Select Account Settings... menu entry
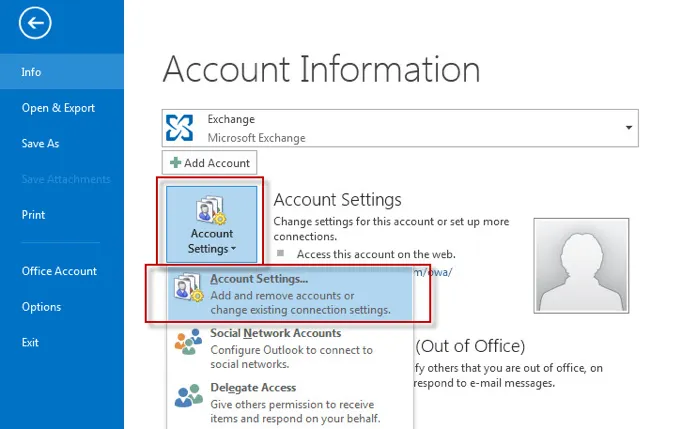 pyautogui.click(x=290, y=294)
